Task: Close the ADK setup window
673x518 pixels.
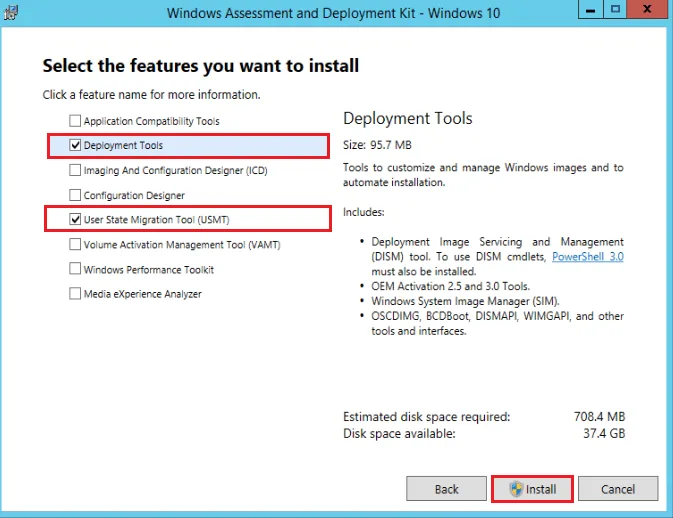Action: tap(647, 9)
